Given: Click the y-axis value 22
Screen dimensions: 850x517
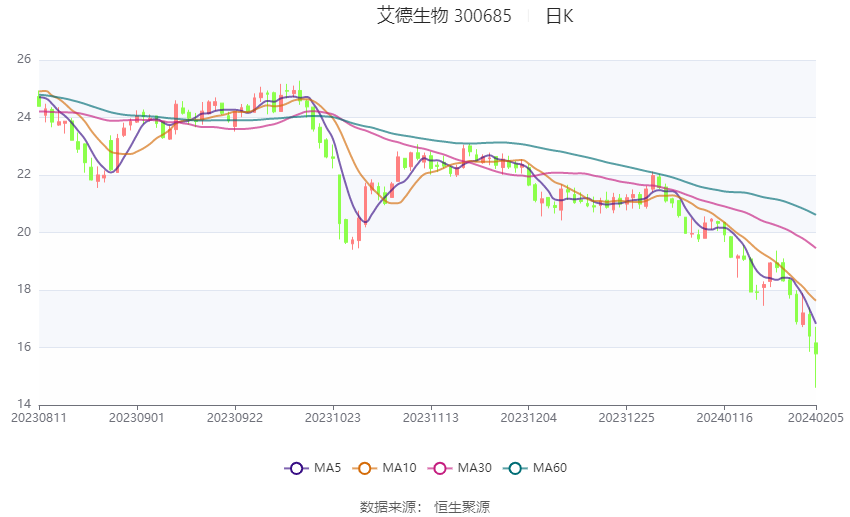Looking at the screenshot, I should point(24,174).
